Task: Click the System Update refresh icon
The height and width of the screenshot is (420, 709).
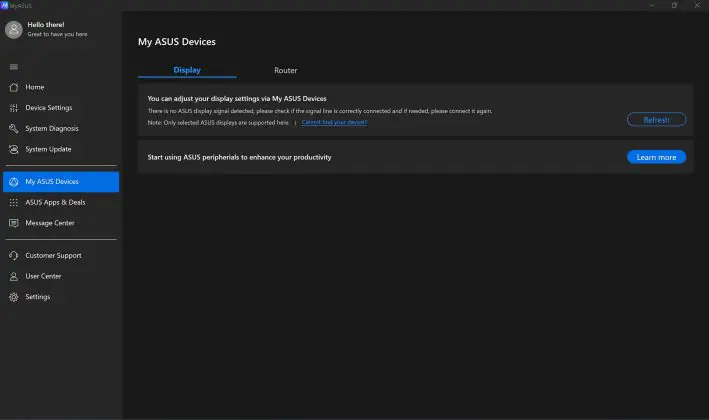Action: coord(14,149)
